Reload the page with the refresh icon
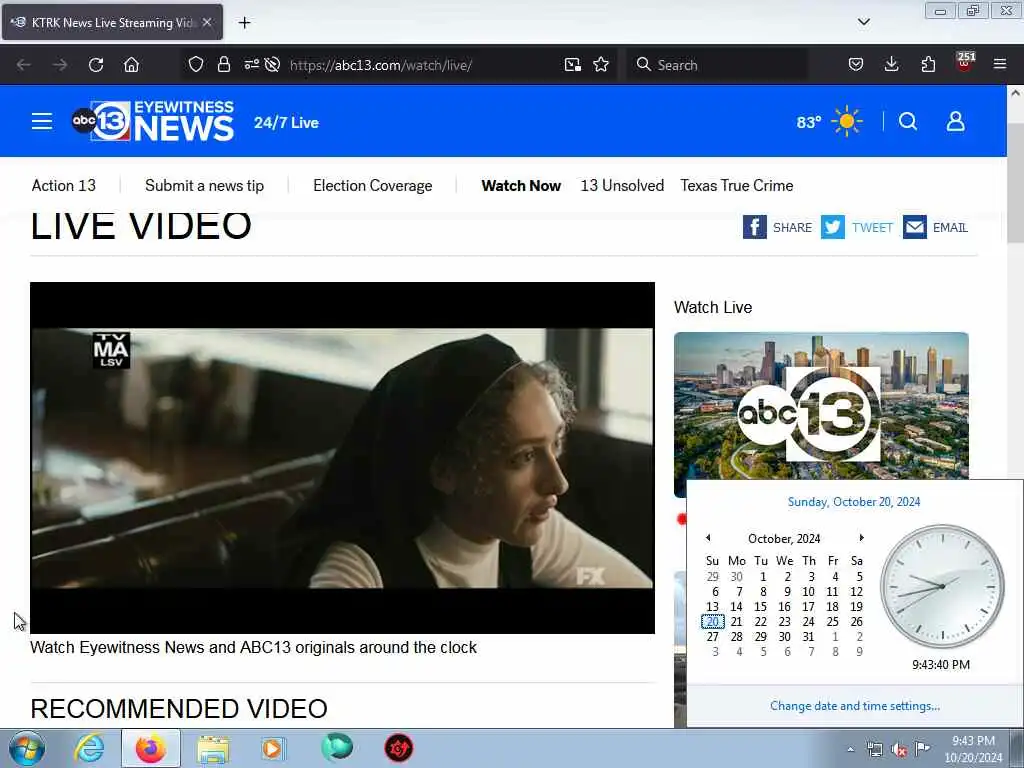Image resolution: width=1024 pixels, height=768 pixels. click(96, 65)
